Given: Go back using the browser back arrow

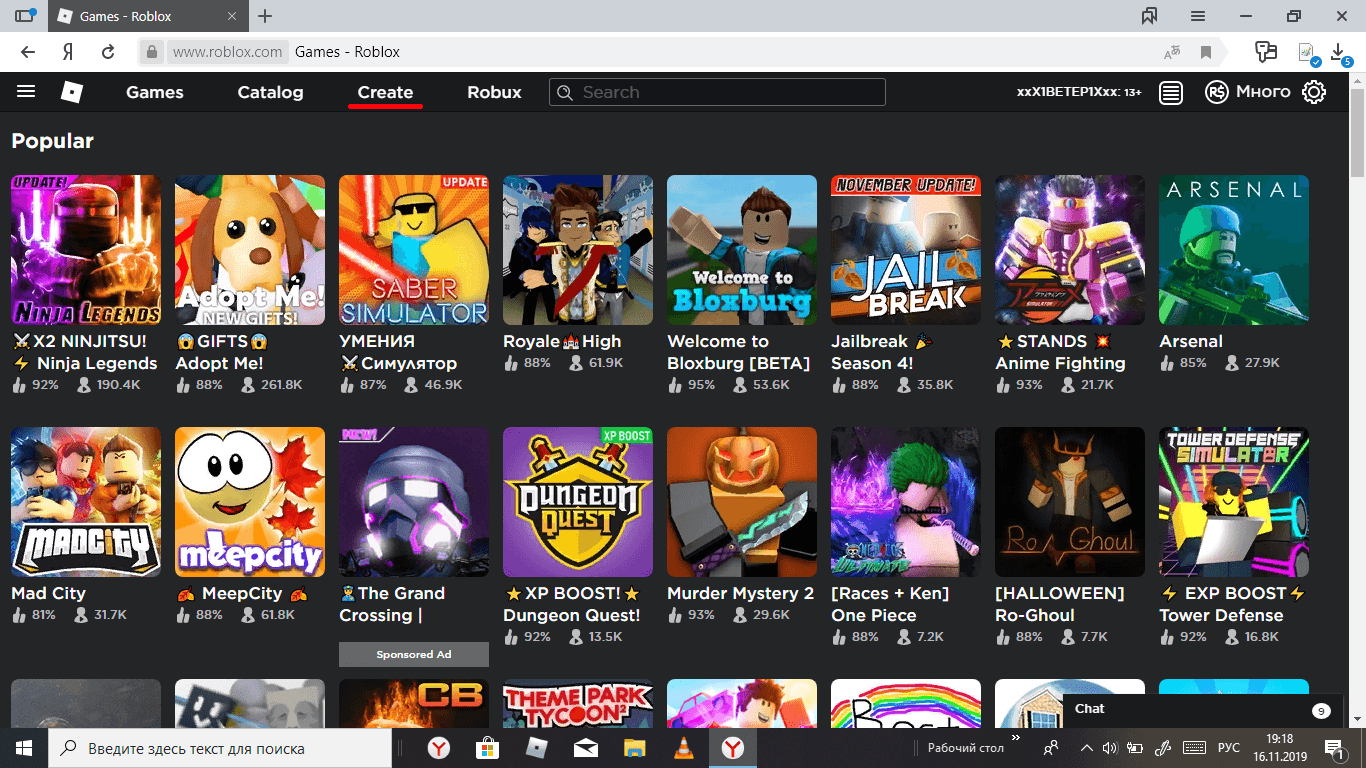Looking at the screenshot, I should pos(28,52).
